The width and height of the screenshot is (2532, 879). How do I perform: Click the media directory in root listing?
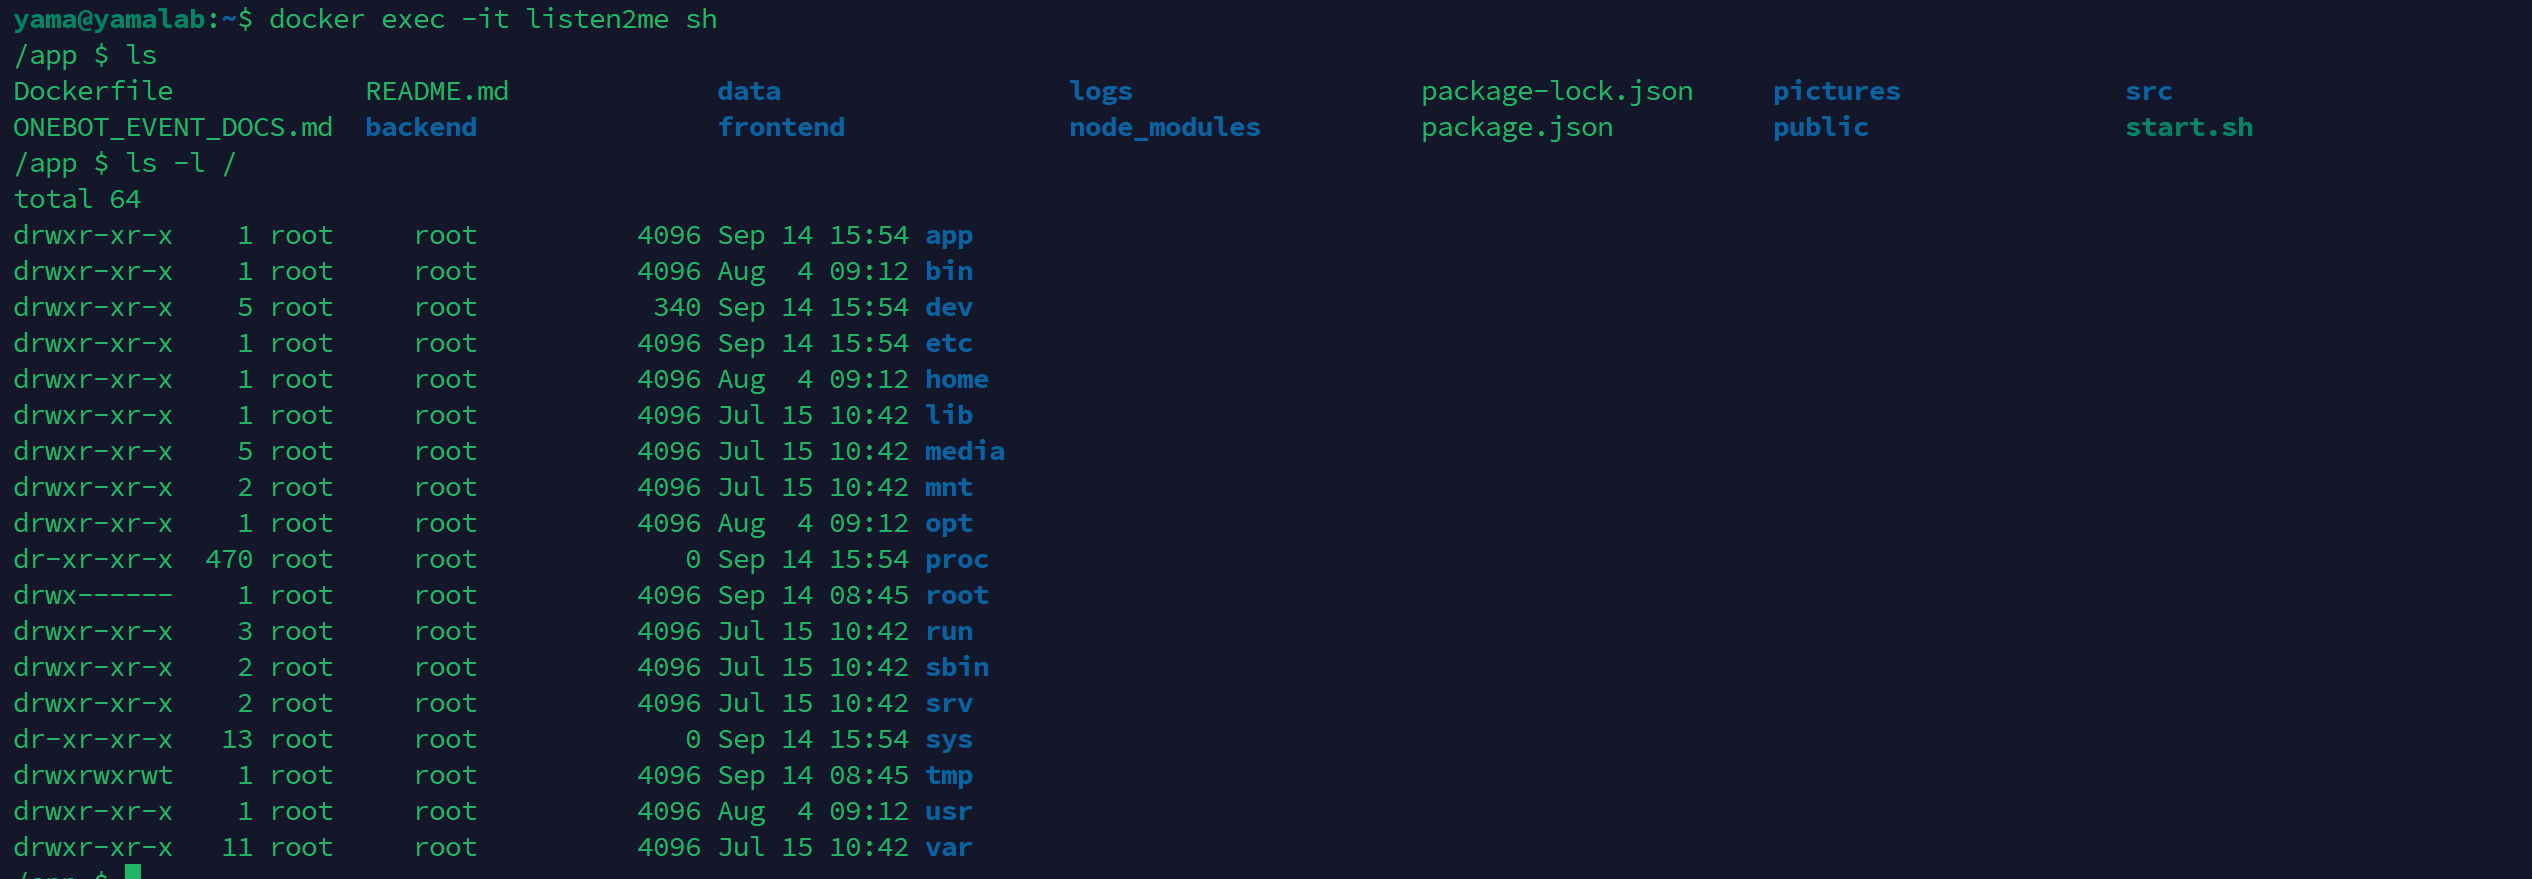tap(965, 451)
